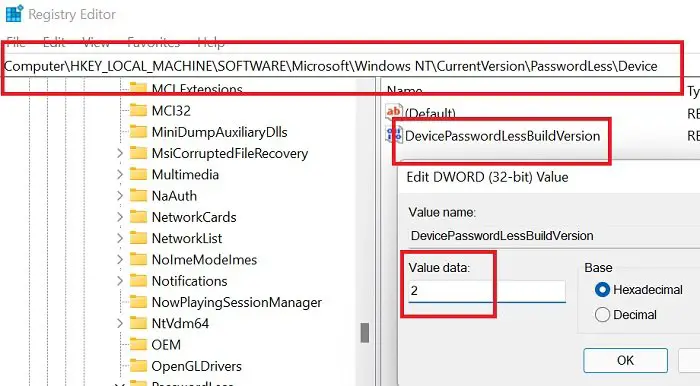700x386 pixels.
Task: Open the View menu
Action: (x=96, y=43)
